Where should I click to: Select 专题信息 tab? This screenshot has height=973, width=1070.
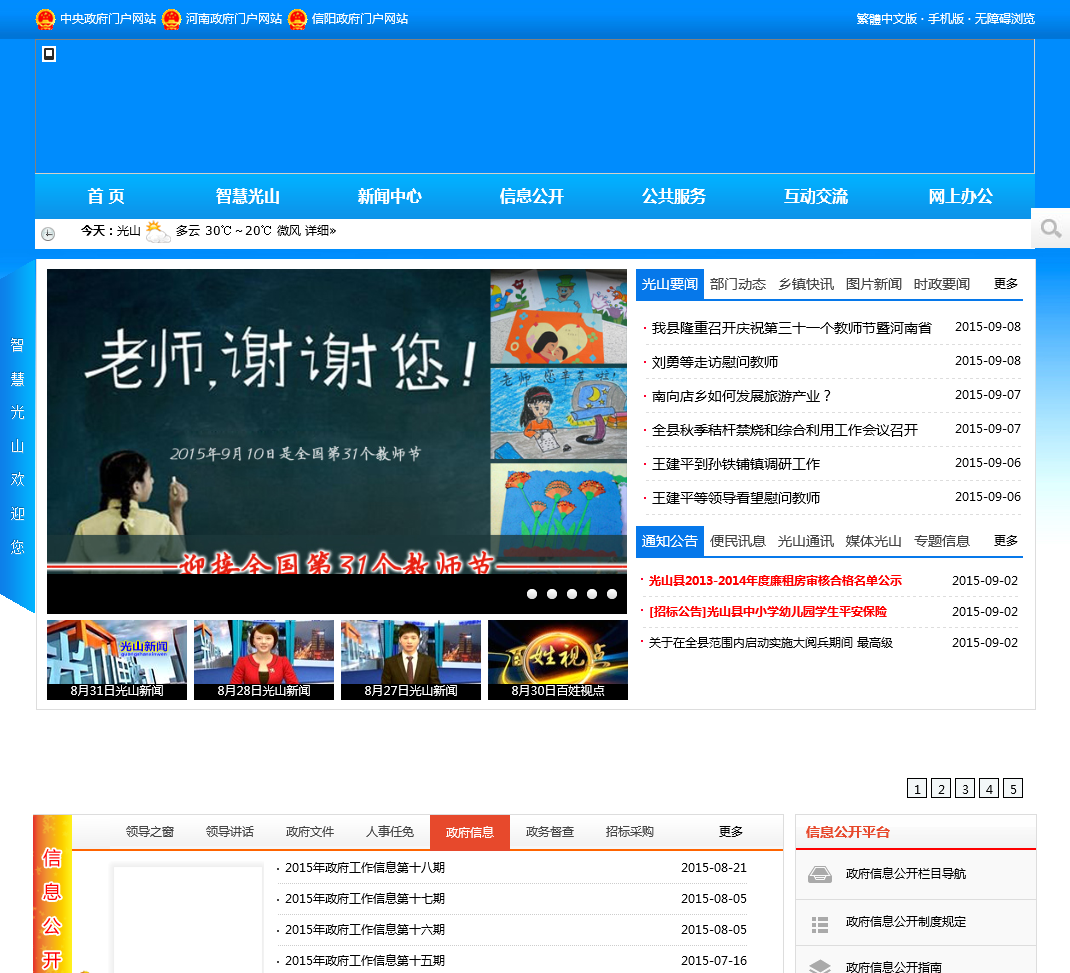(x=942, y=541)
